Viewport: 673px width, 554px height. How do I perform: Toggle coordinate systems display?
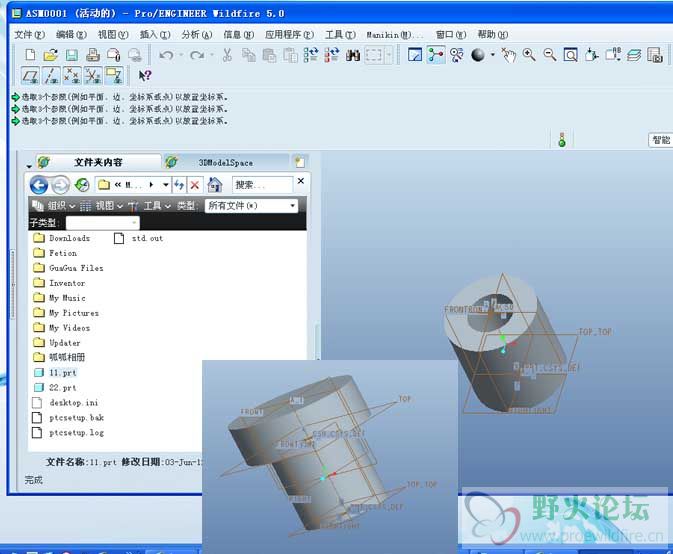93,76
